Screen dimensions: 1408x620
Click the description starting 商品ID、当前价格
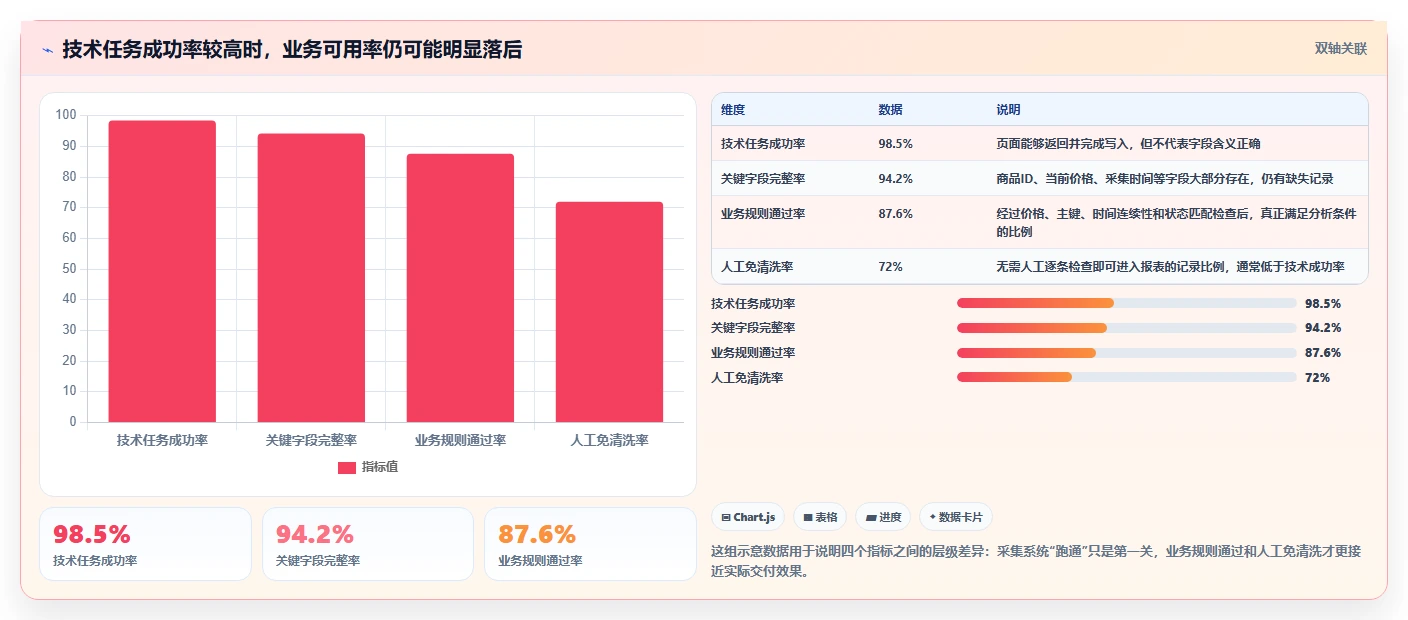pyautogui.click(x=1165, y=179)
